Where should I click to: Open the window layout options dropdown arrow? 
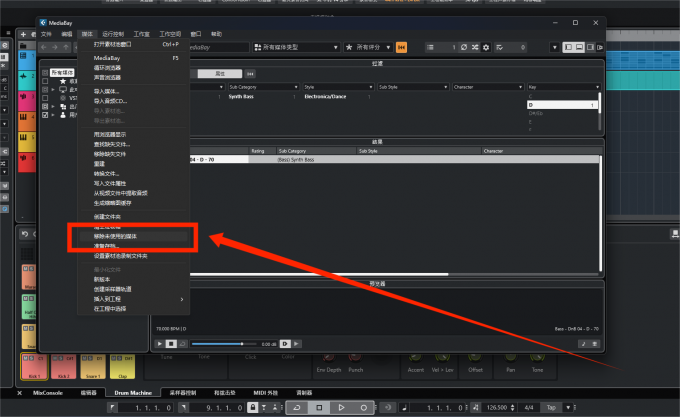click(555, 47)
